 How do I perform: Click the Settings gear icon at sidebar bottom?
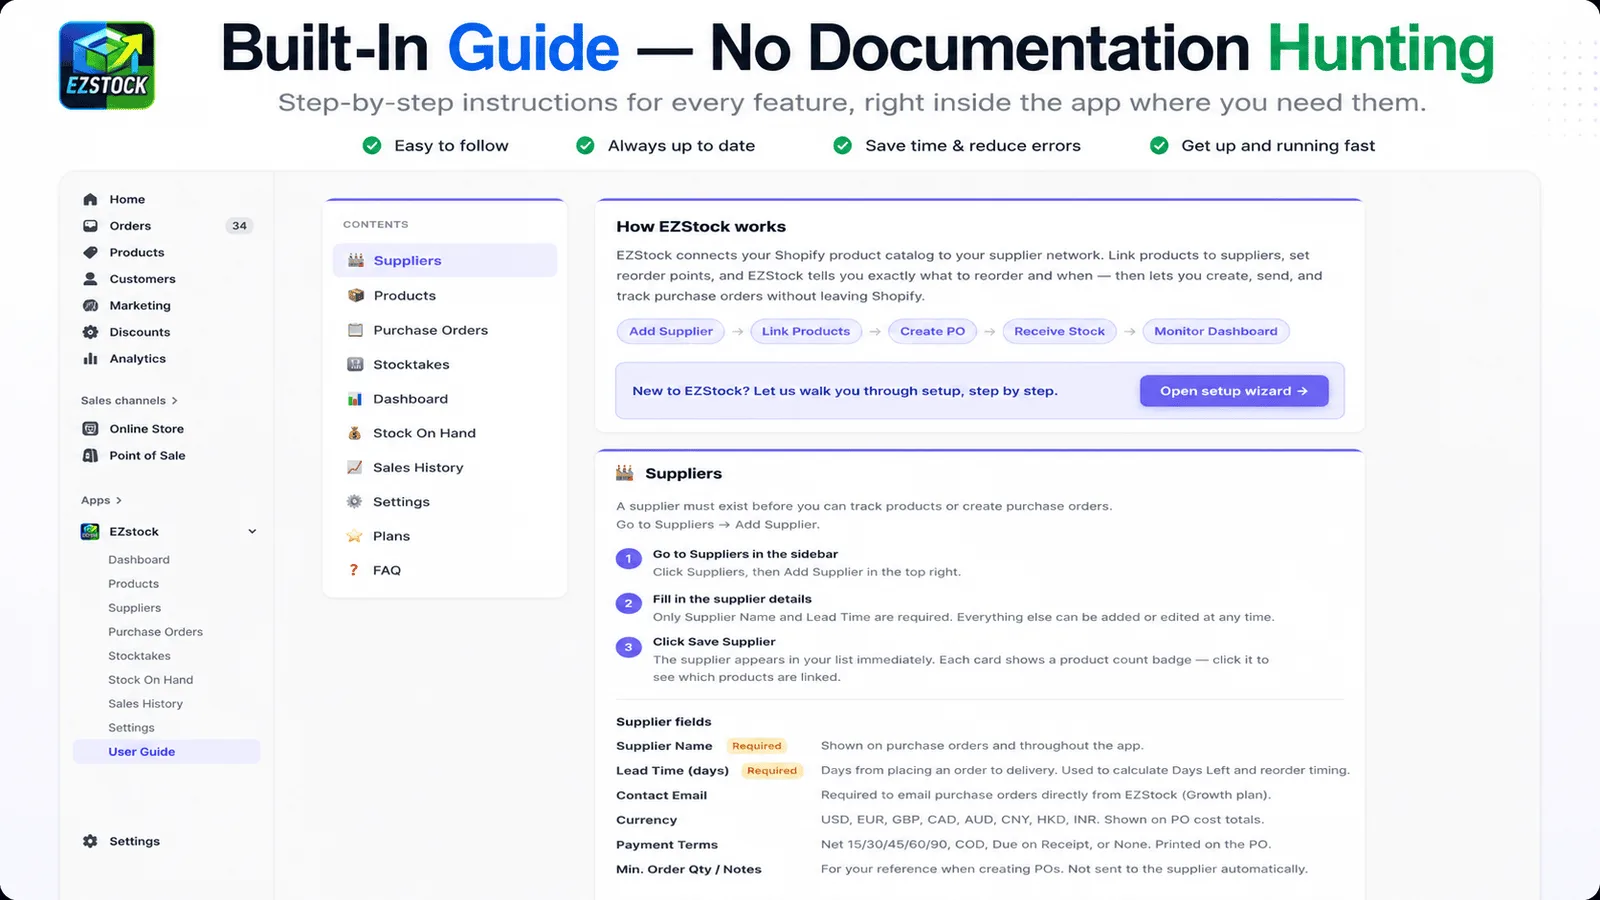90,841
